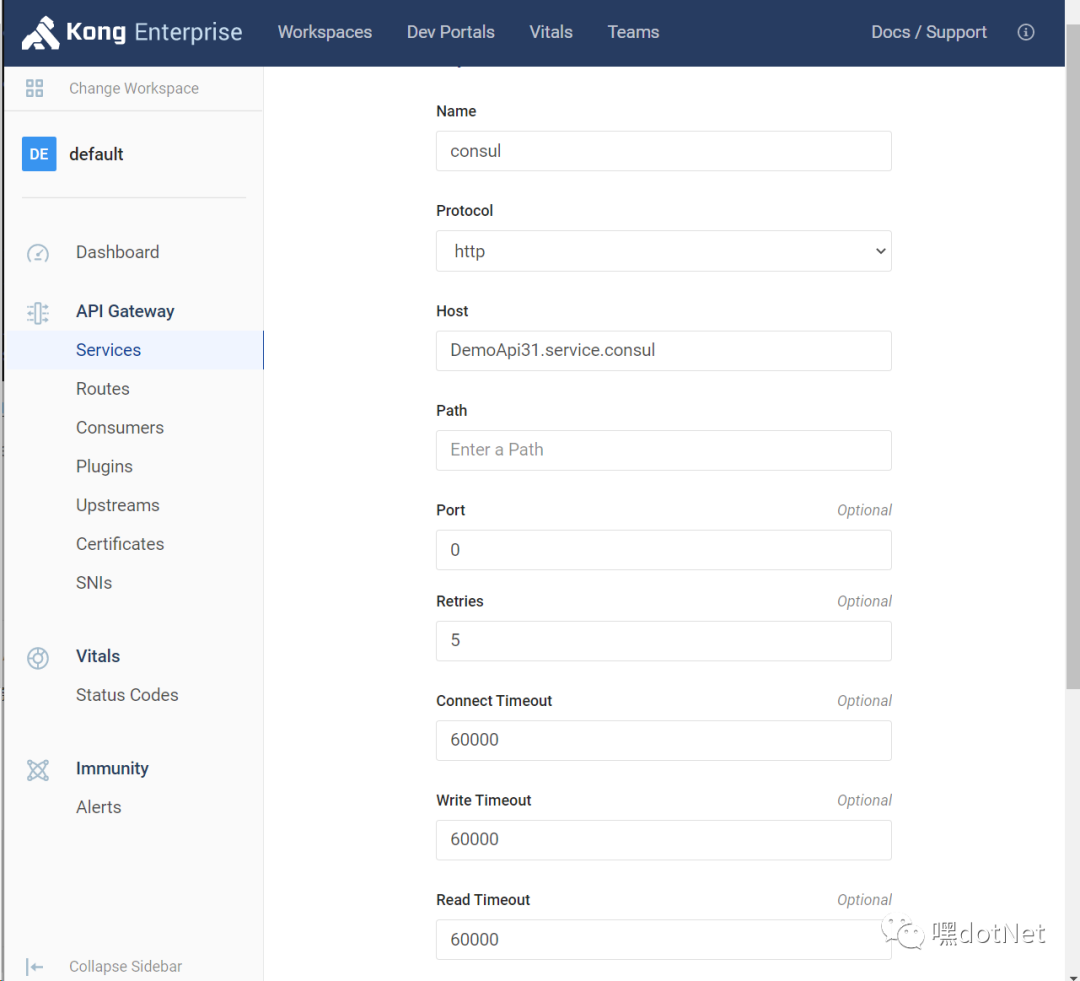Focus the Name field containing consul
The width and height of the screenshot is (1080, 981).
tap(663, 151)
